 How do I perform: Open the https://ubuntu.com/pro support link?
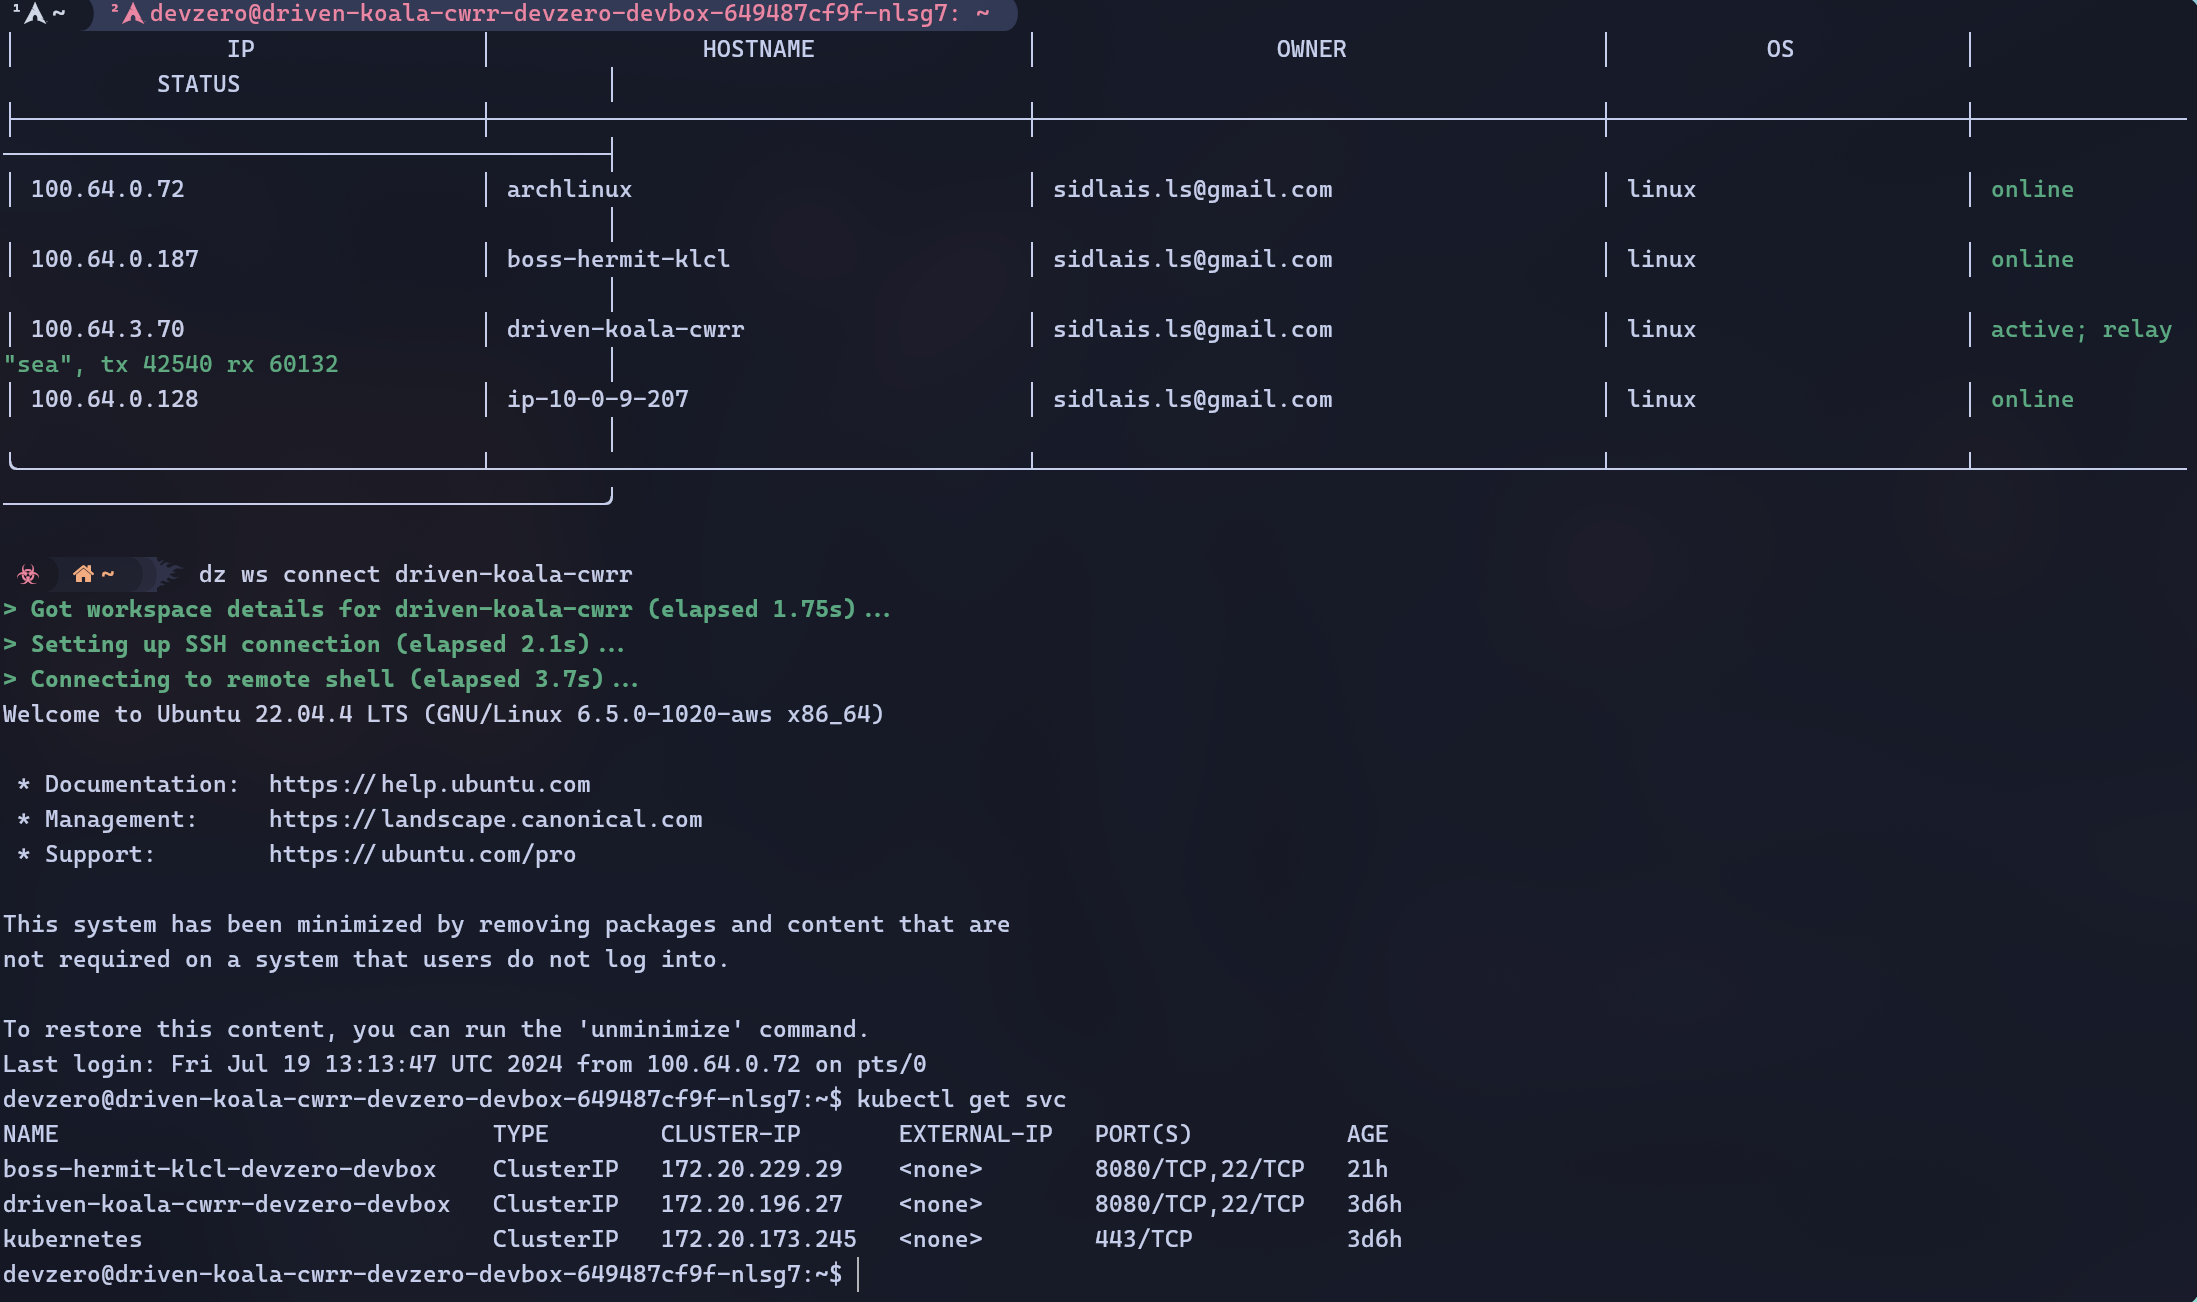point(422,854)
